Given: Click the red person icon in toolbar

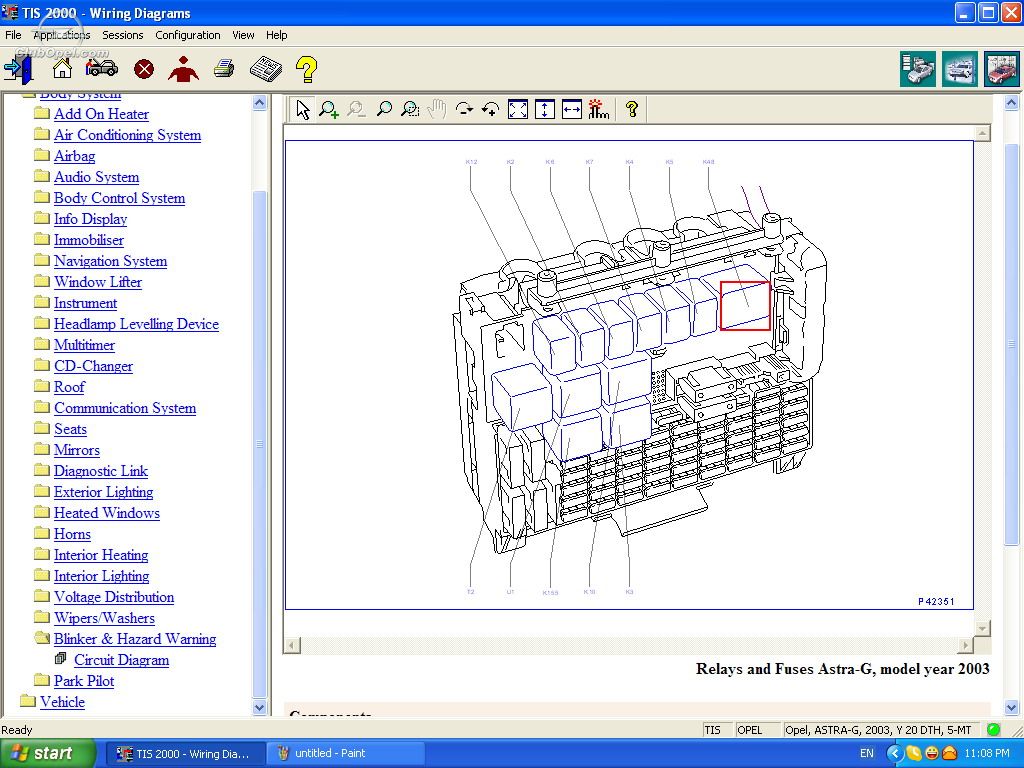Looking at the screenshot, I should (184, 69).
